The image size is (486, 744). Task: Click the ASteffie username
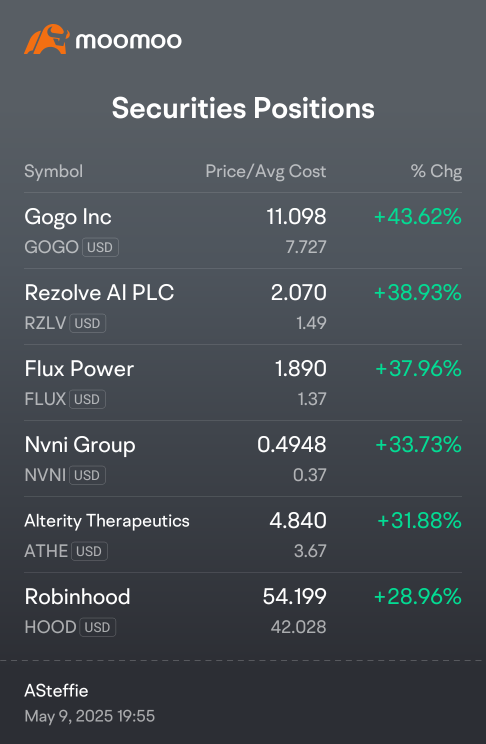point(56,691)
